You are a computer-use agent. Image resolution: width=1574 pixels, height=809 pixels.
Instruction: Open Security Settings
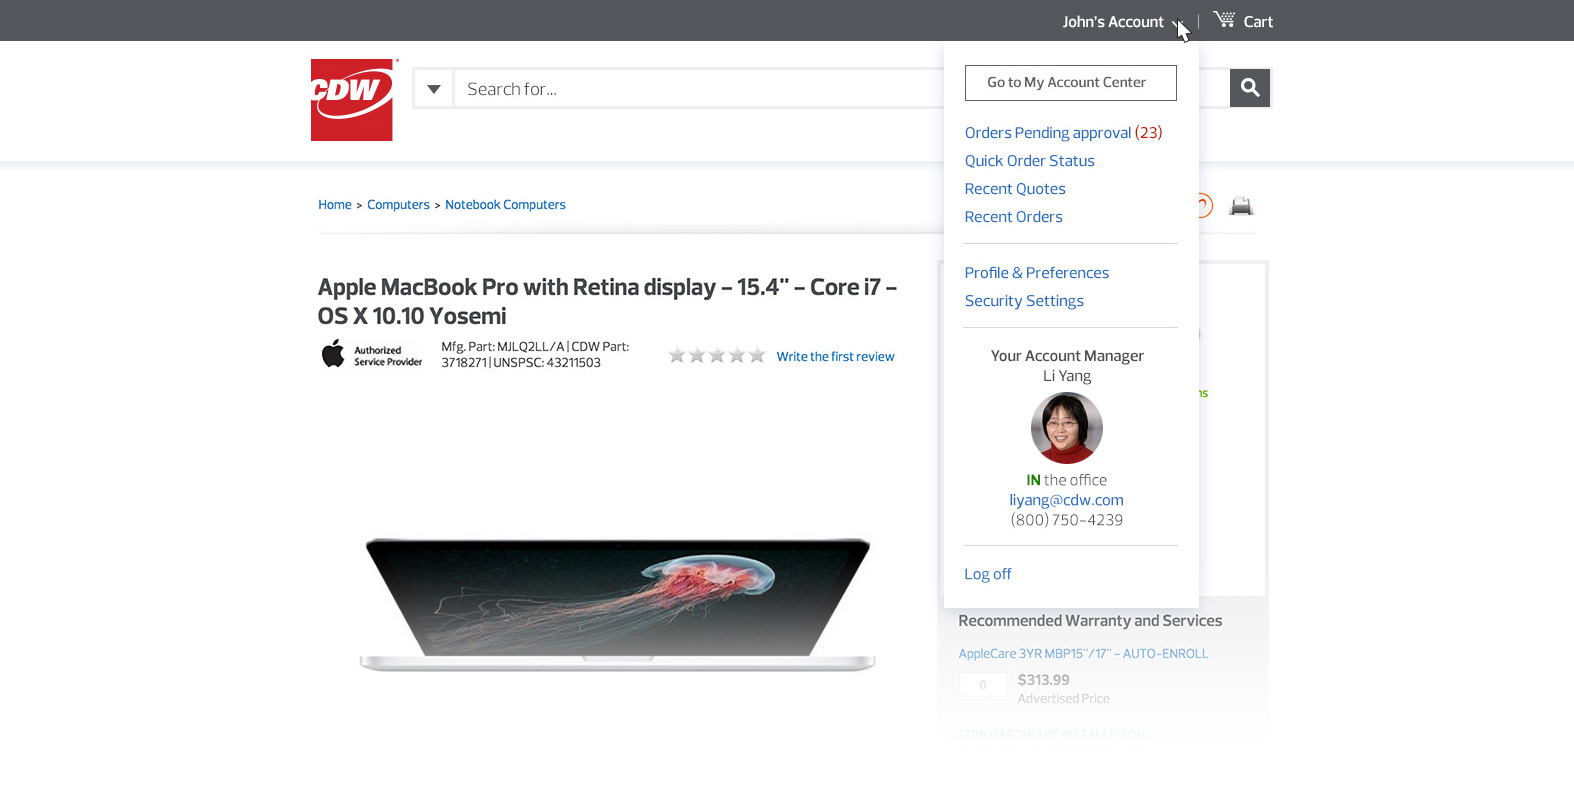click(x=1024, y=301)
